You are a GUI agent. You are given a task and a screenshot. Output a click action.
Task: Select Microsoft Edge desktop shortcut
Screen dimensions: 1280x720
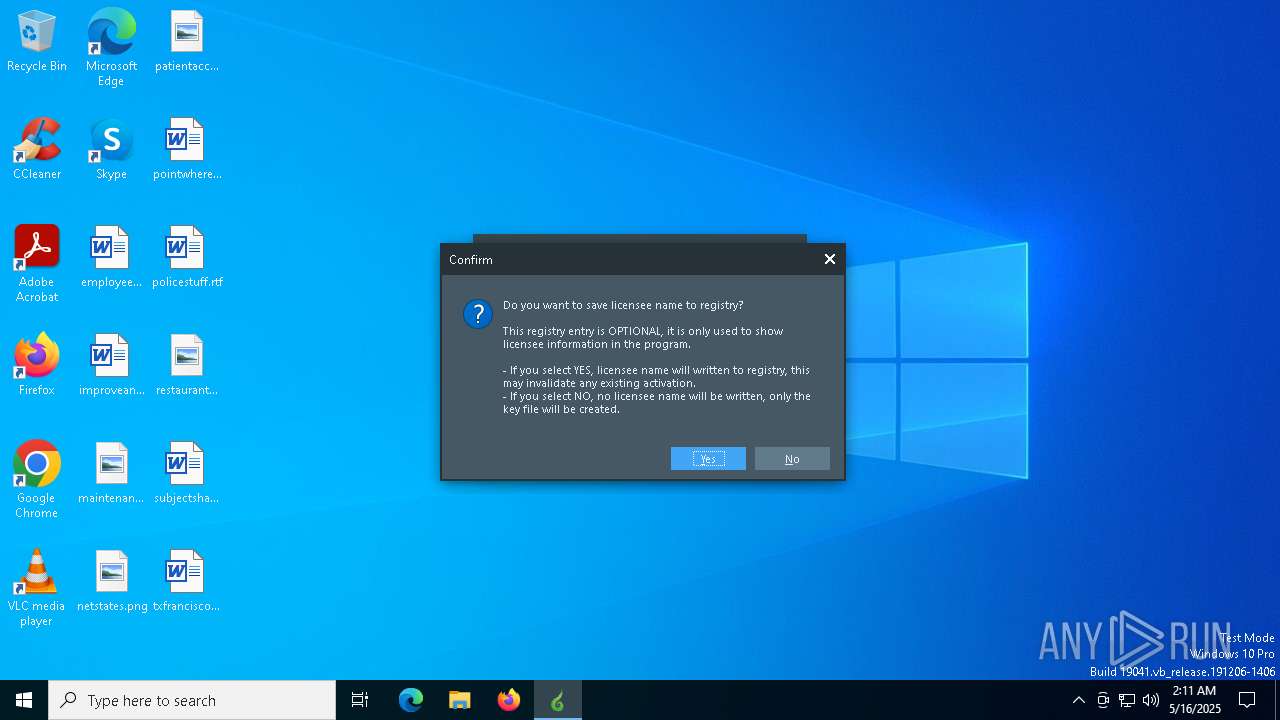111,48
